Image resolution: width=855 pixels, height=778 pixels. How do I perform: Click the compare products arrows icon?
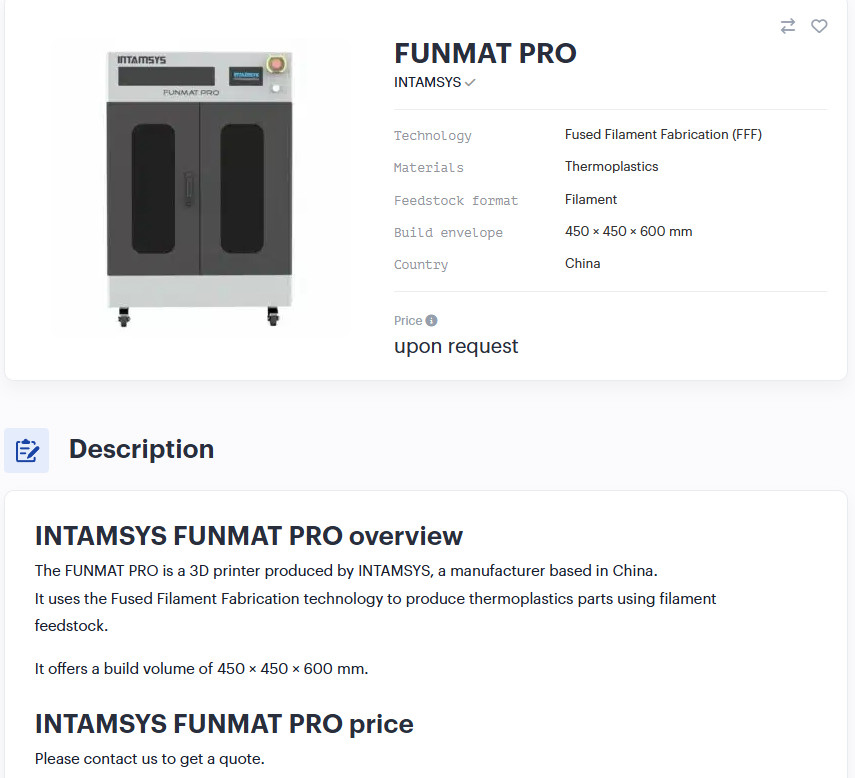787,26
